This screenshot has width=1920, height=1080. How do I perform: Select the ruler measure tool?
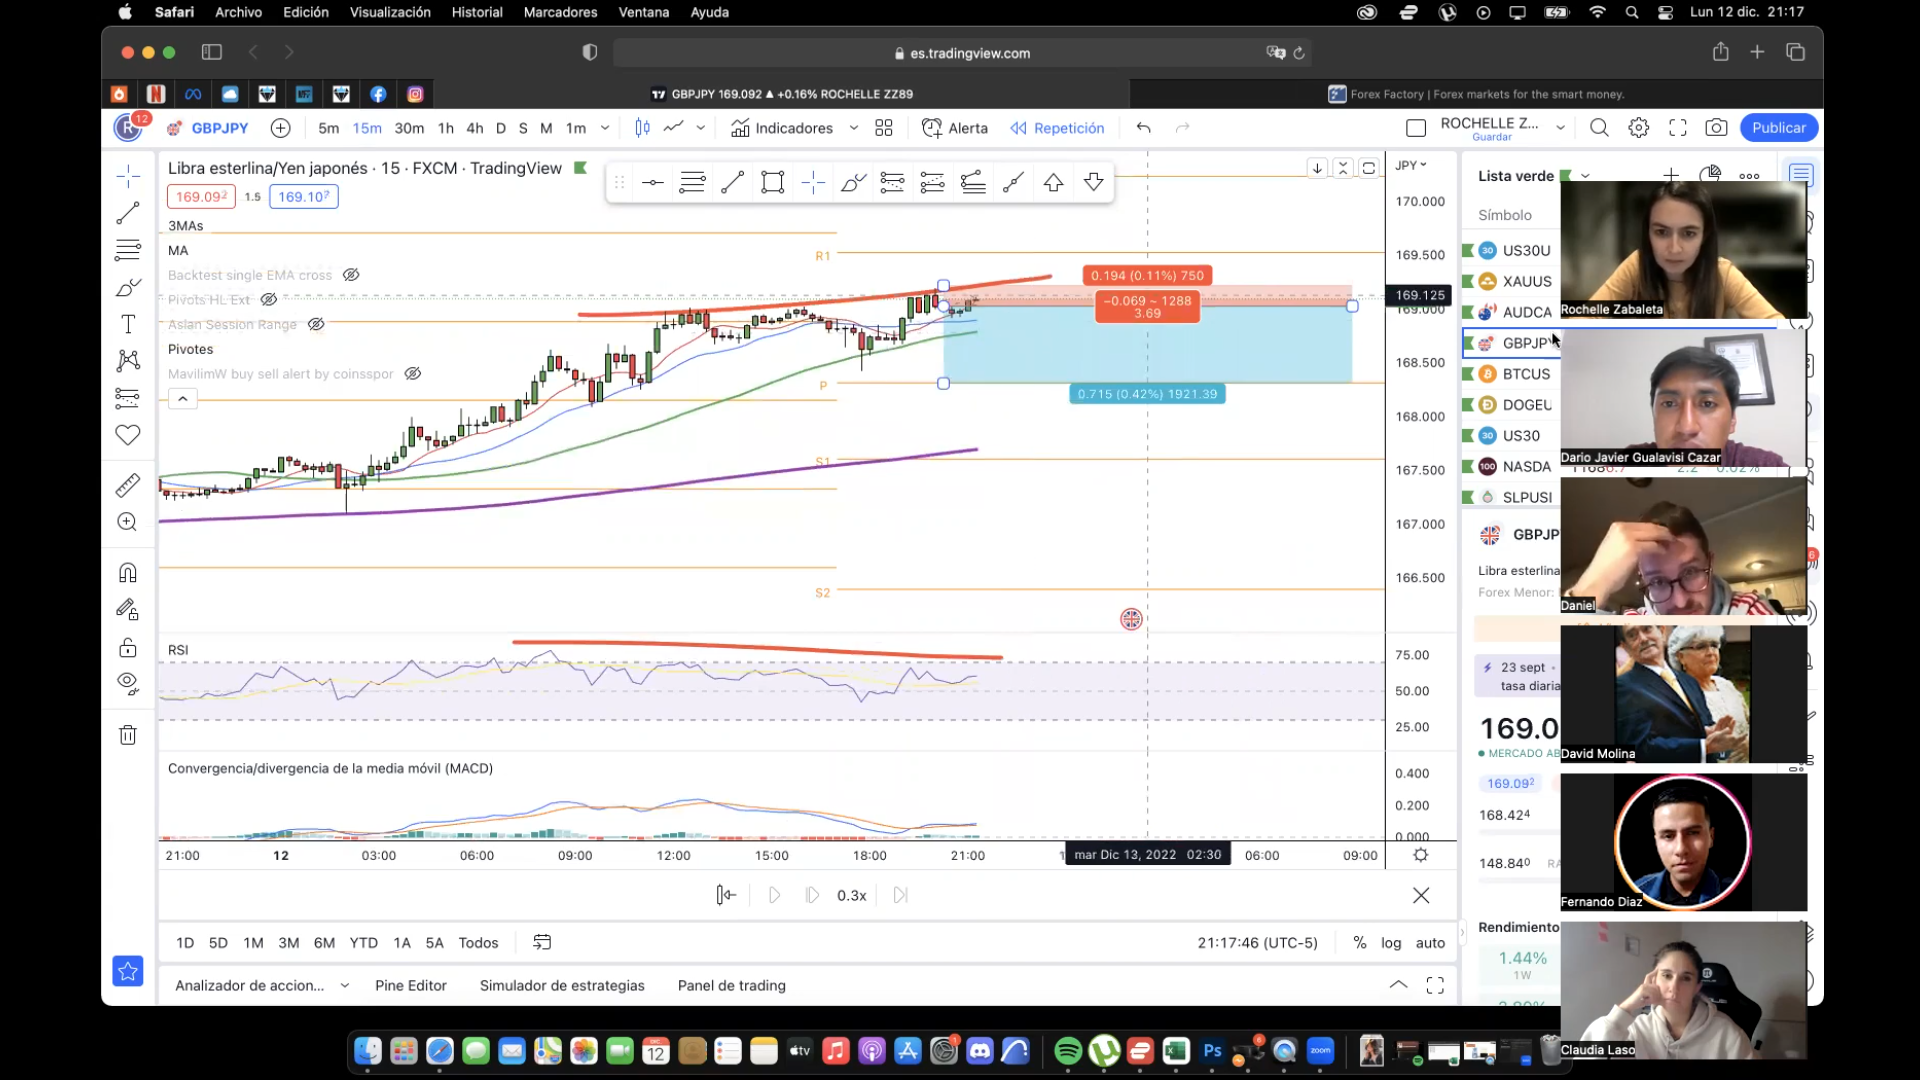(128, 486)
